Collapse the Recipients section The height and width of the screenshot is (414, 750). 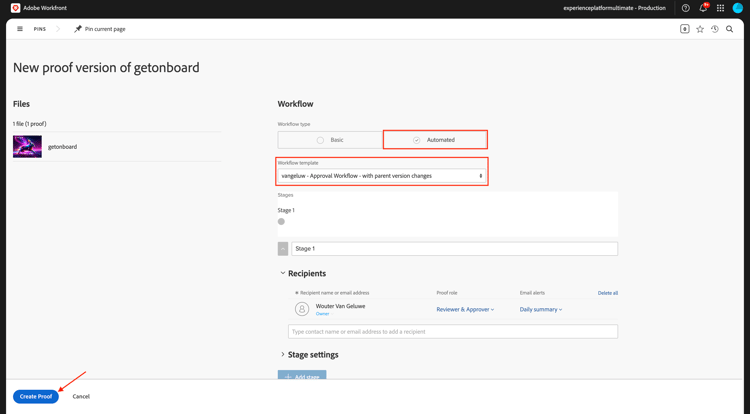[283, 273]
